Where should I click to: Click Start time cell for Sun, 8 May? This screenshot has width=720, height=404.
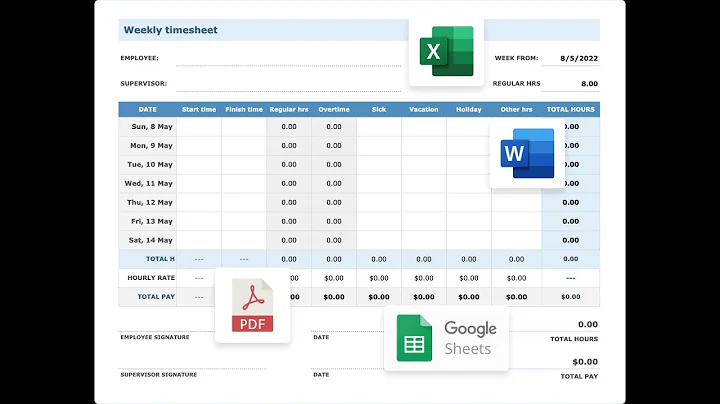point(199,127)
